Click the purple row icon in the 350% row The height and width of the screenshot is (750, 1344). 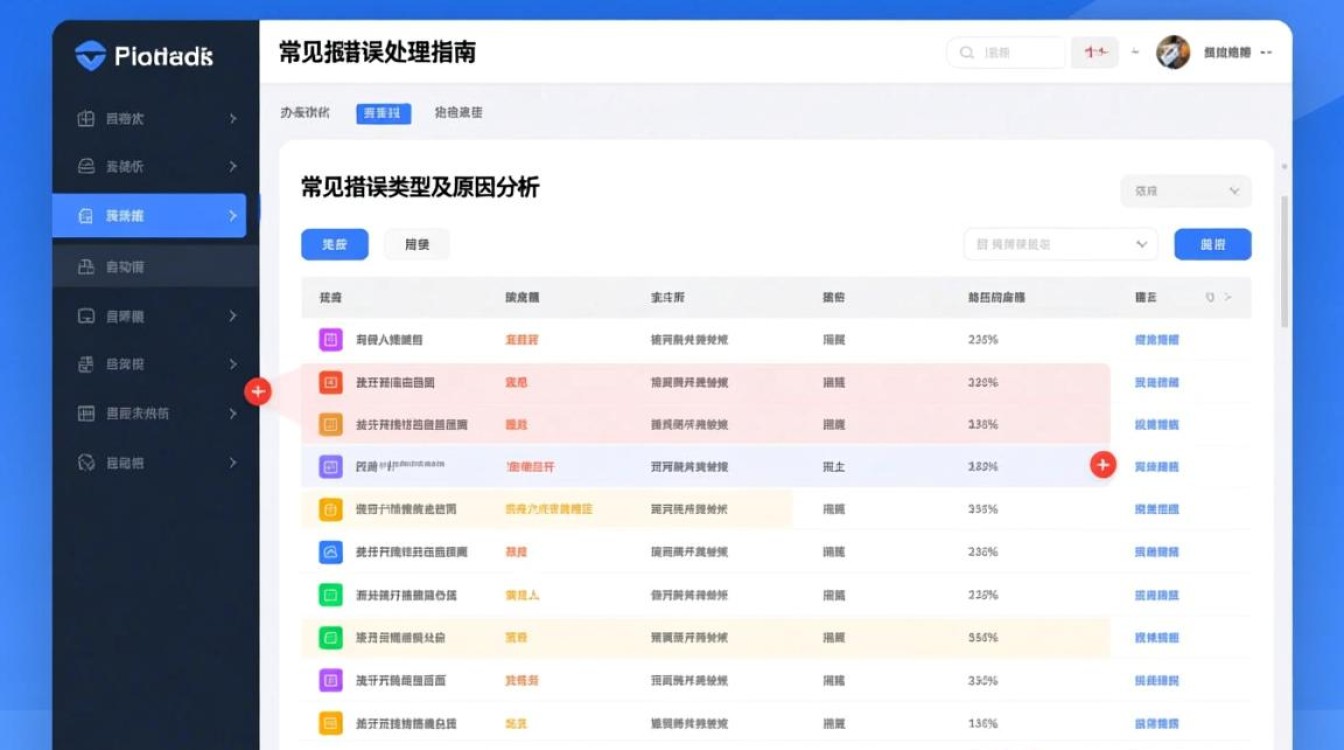(x=330, y=680)
